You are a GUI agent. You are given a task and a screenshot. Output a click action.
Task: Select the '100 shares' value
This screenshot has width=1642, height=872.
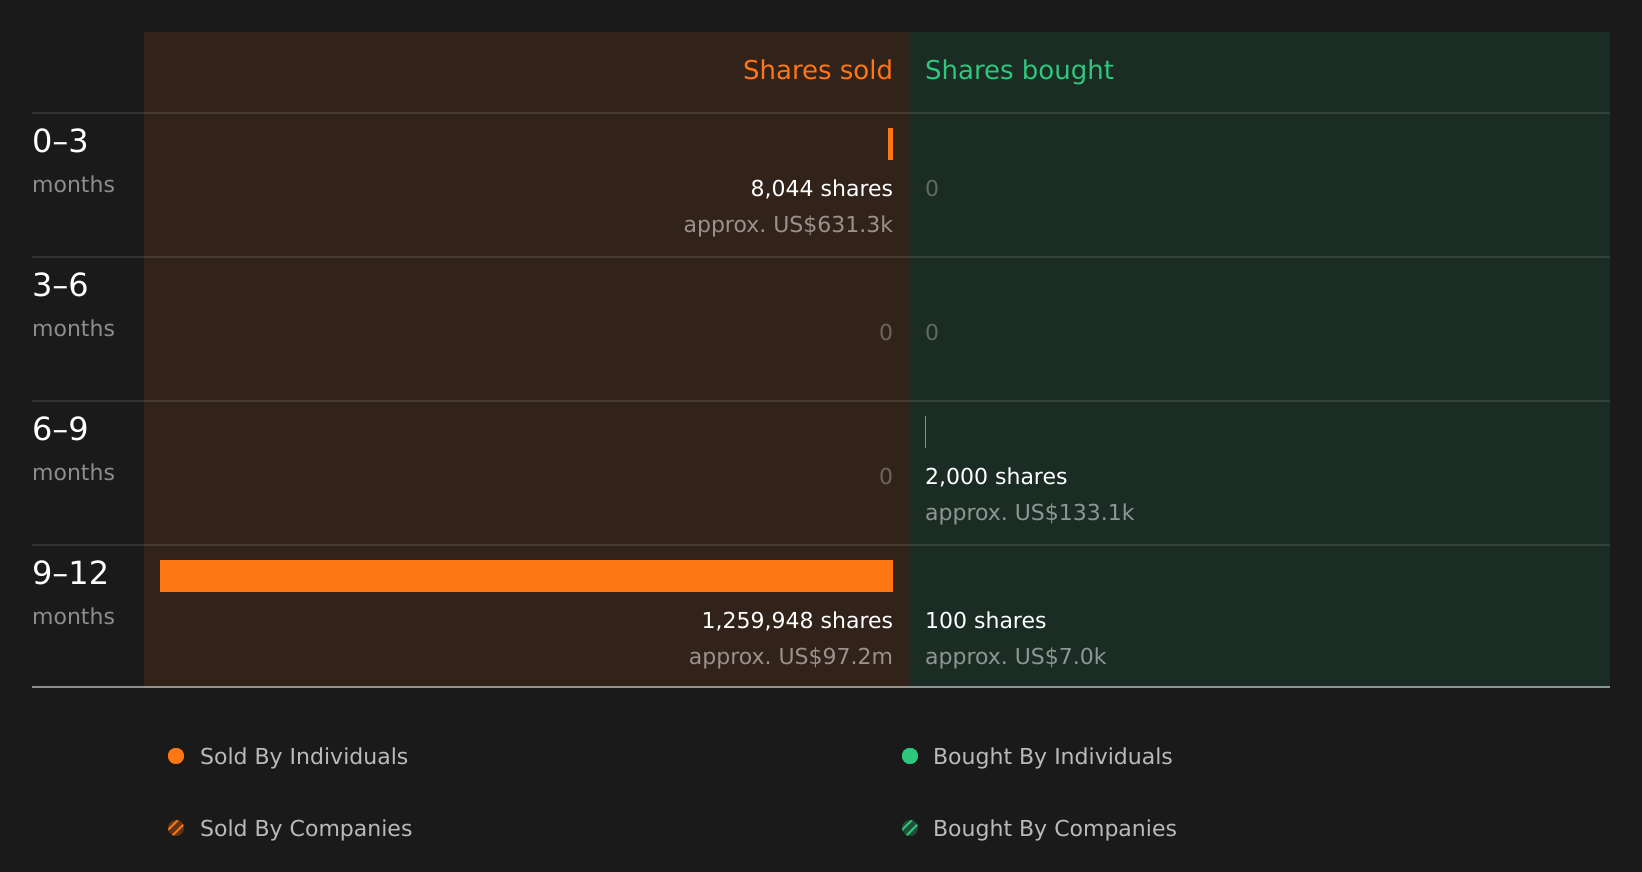pyautogui.click(x=986, y=620)
